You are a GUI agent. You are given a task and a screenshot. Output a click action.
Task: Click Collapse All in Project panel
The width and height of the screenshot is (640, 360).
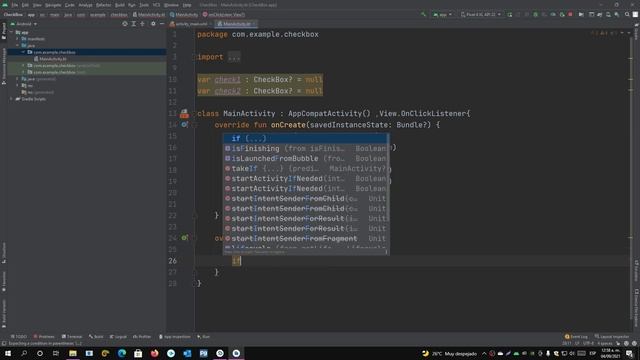(x=142, y=24)
